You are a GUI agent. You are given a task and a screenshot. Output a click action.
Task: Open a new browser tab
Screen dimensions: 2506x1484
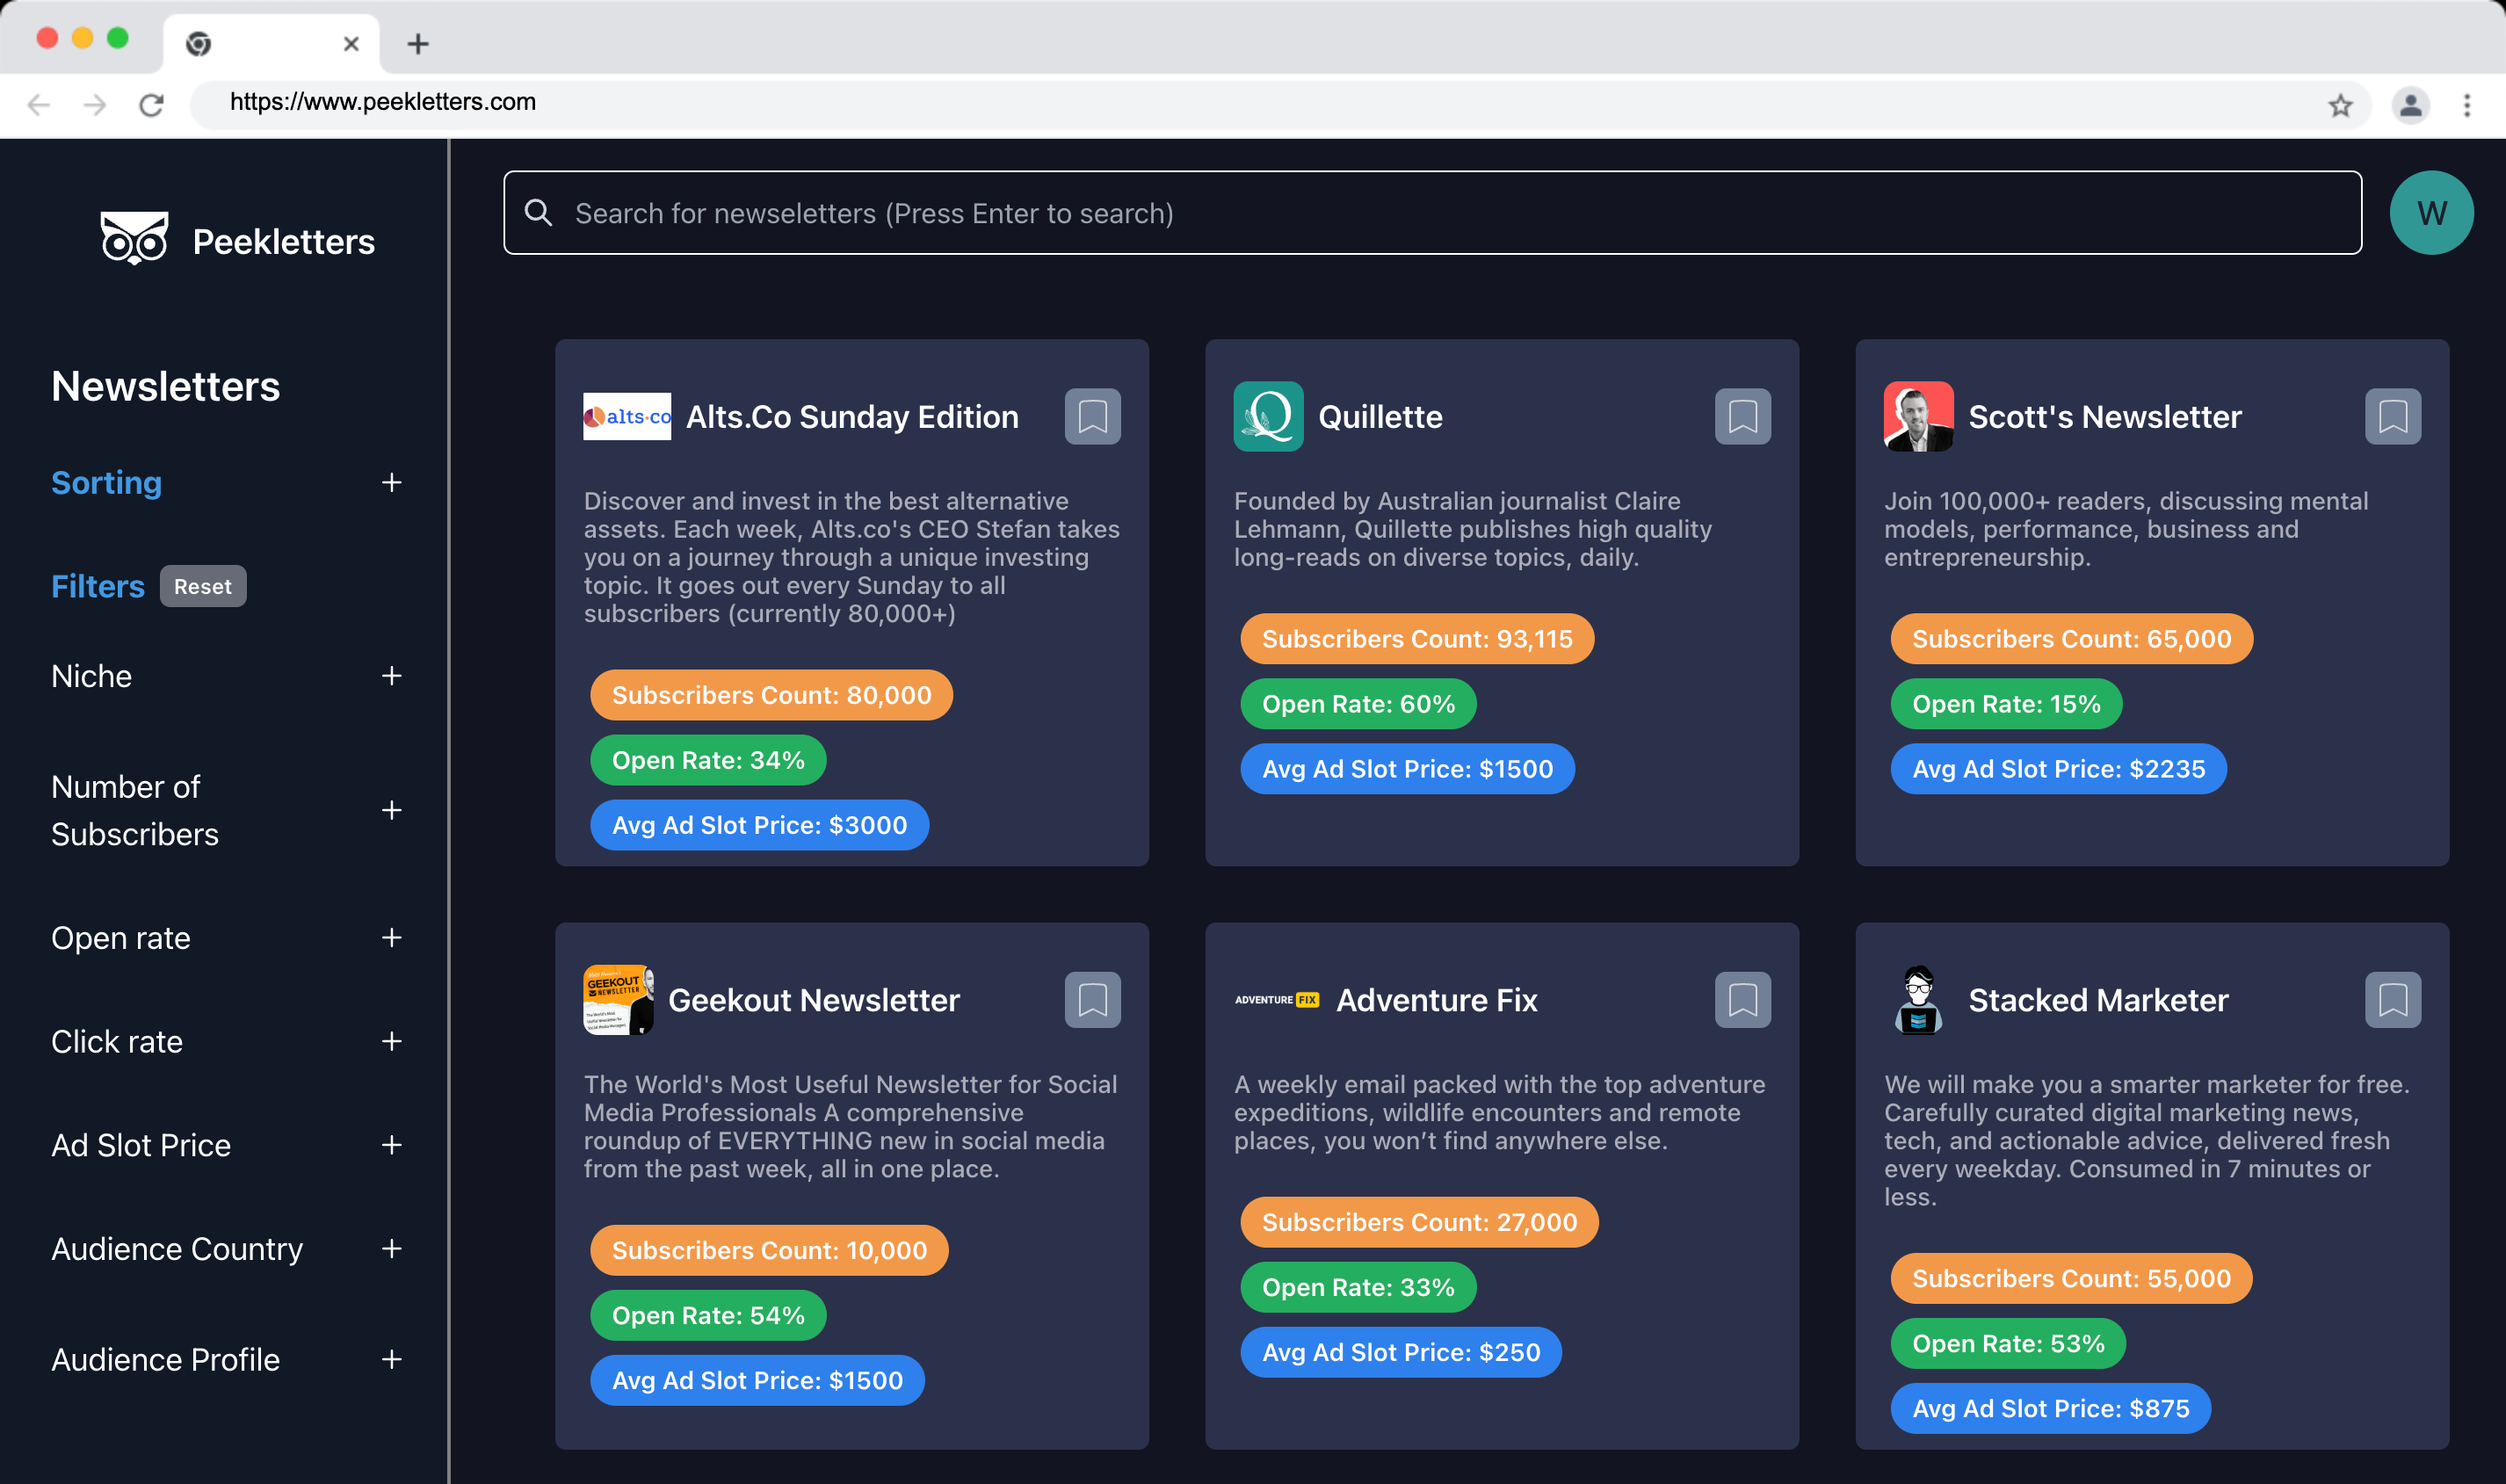418,43
